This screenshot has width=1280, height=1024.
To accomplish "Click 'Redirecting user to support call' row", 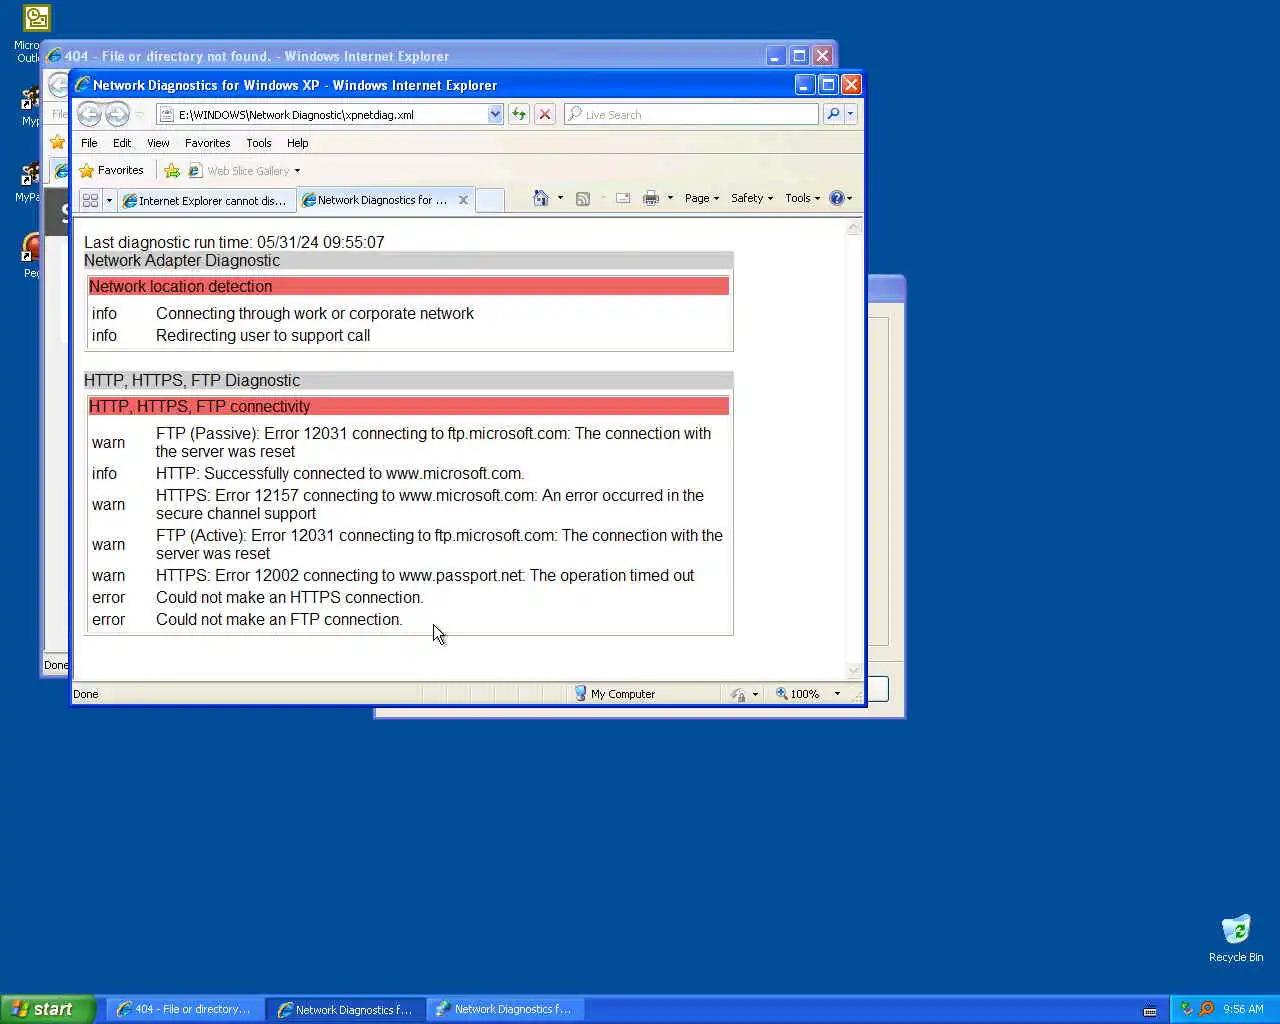I will (409, 336).
